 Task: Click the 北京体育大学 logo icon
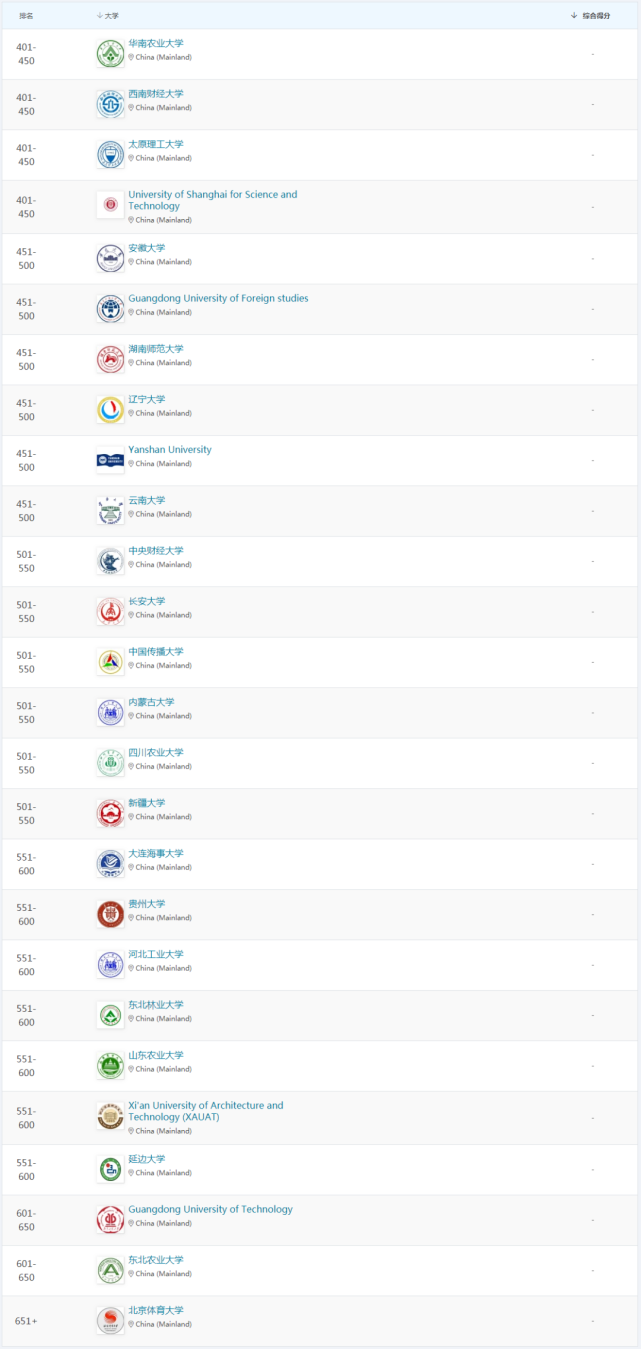pyautogui.click(x=110, y=1321)
